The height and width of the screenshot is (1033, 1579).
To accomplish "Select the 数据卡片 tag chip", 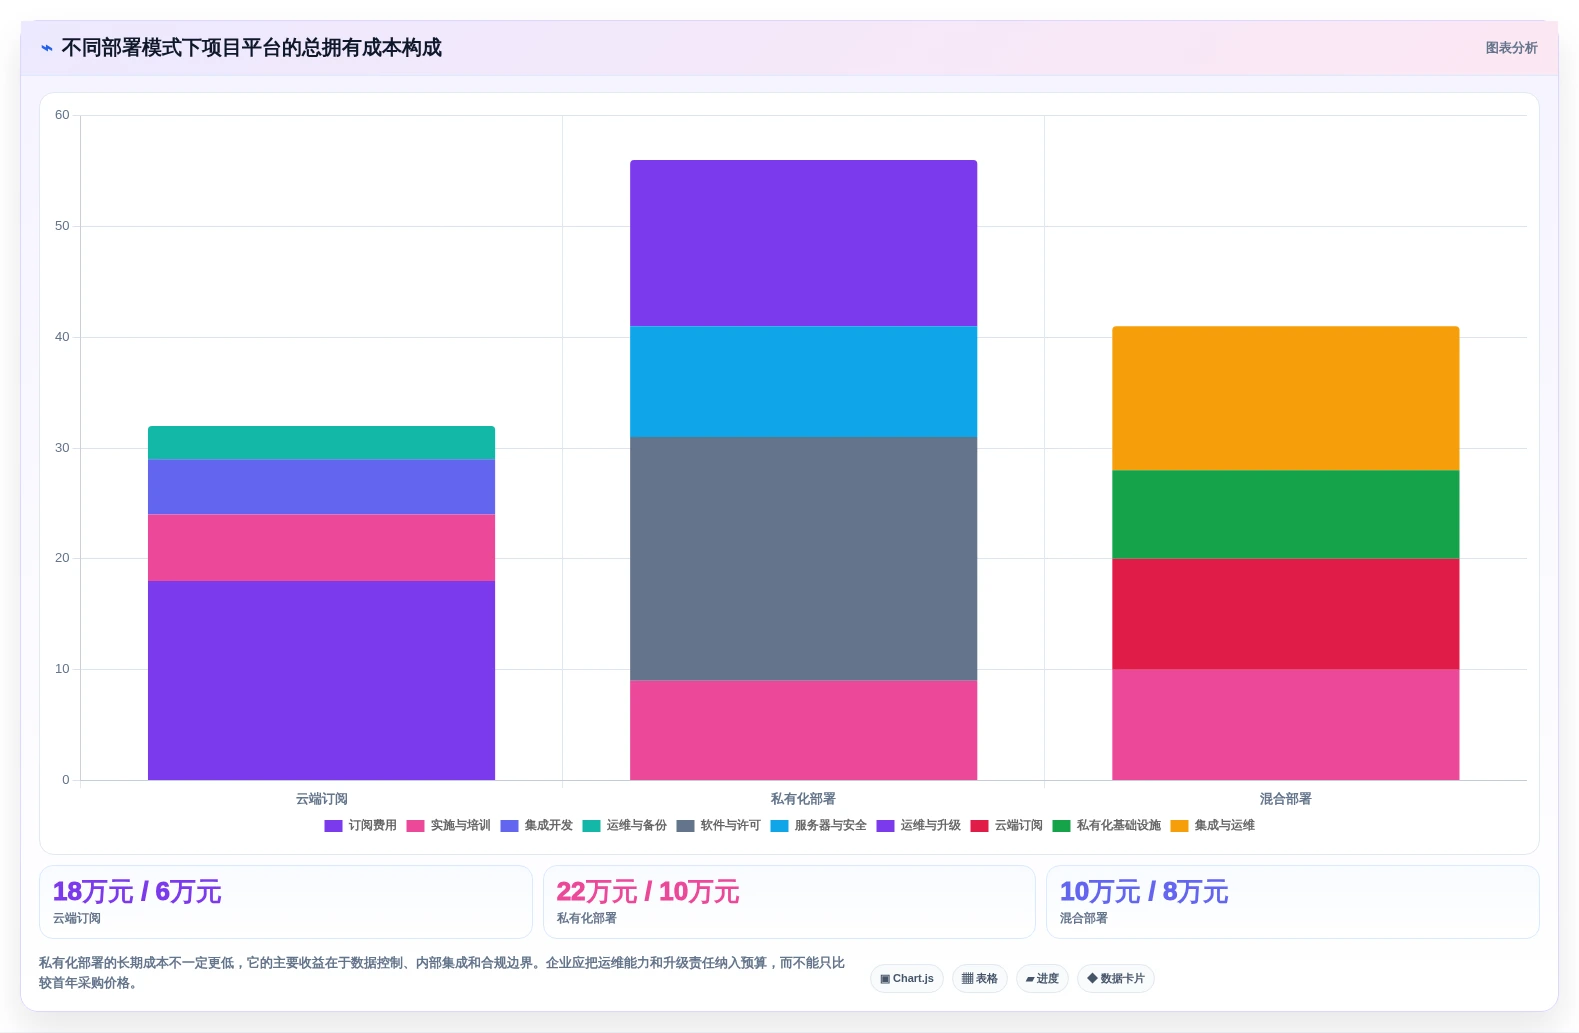I will click(x=1116, y=979).
